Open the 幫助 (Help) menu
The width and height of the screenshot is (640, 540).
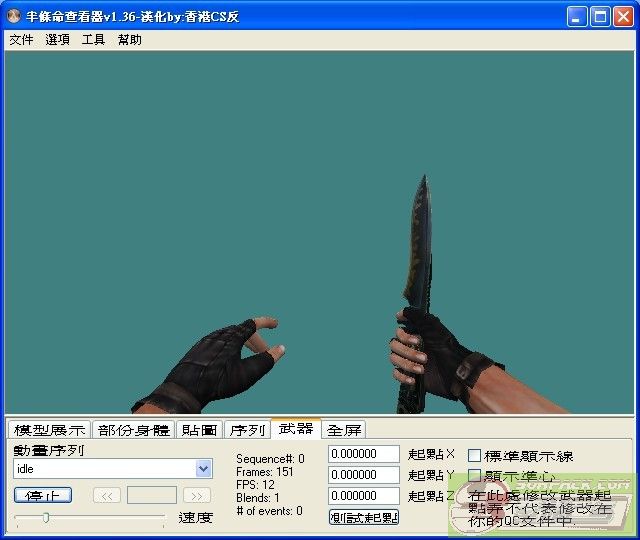[x=129, y=40]
